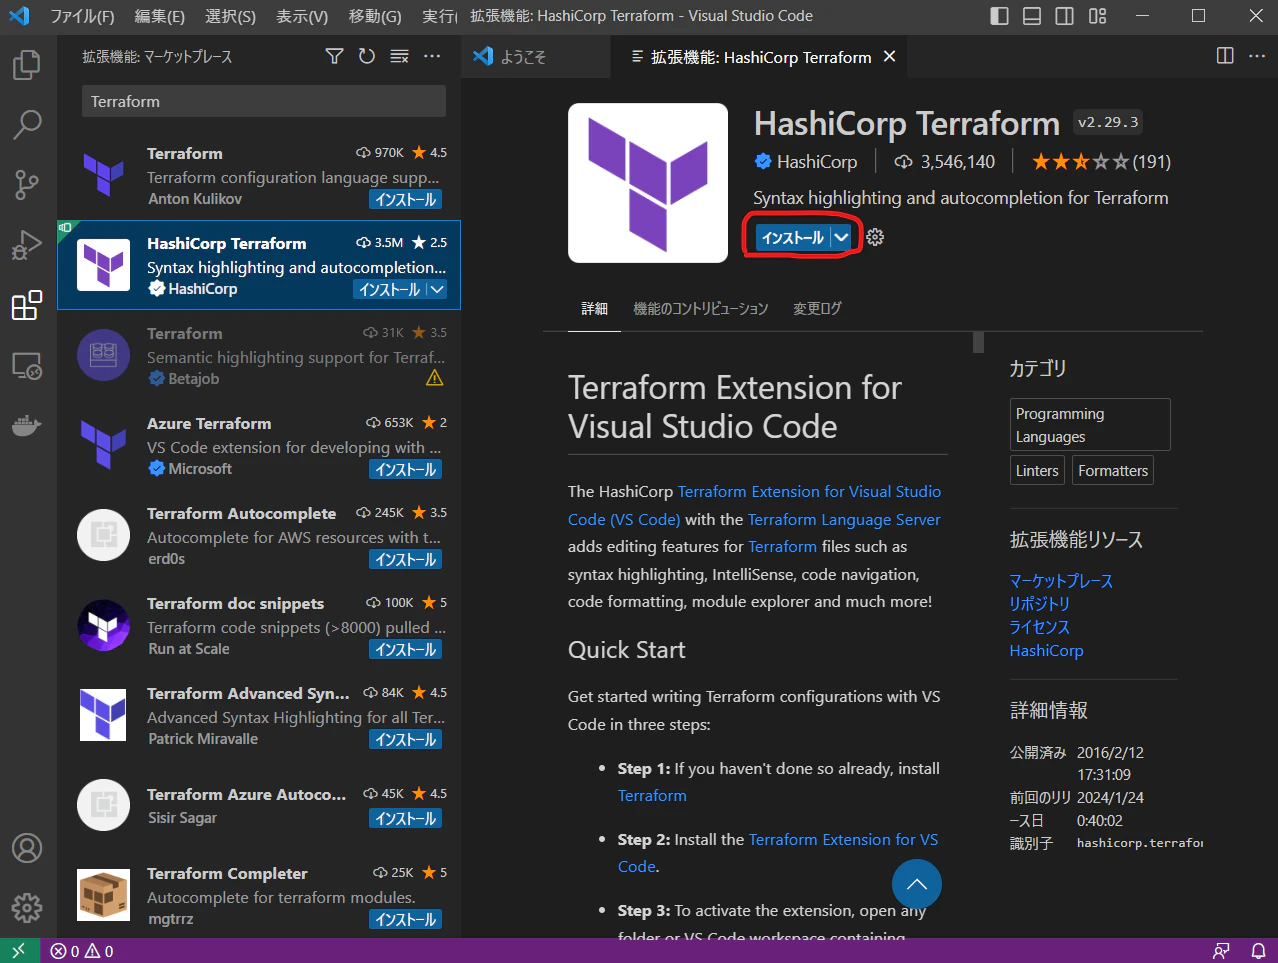Open errors and warnings in status bar

click(82, 951)
